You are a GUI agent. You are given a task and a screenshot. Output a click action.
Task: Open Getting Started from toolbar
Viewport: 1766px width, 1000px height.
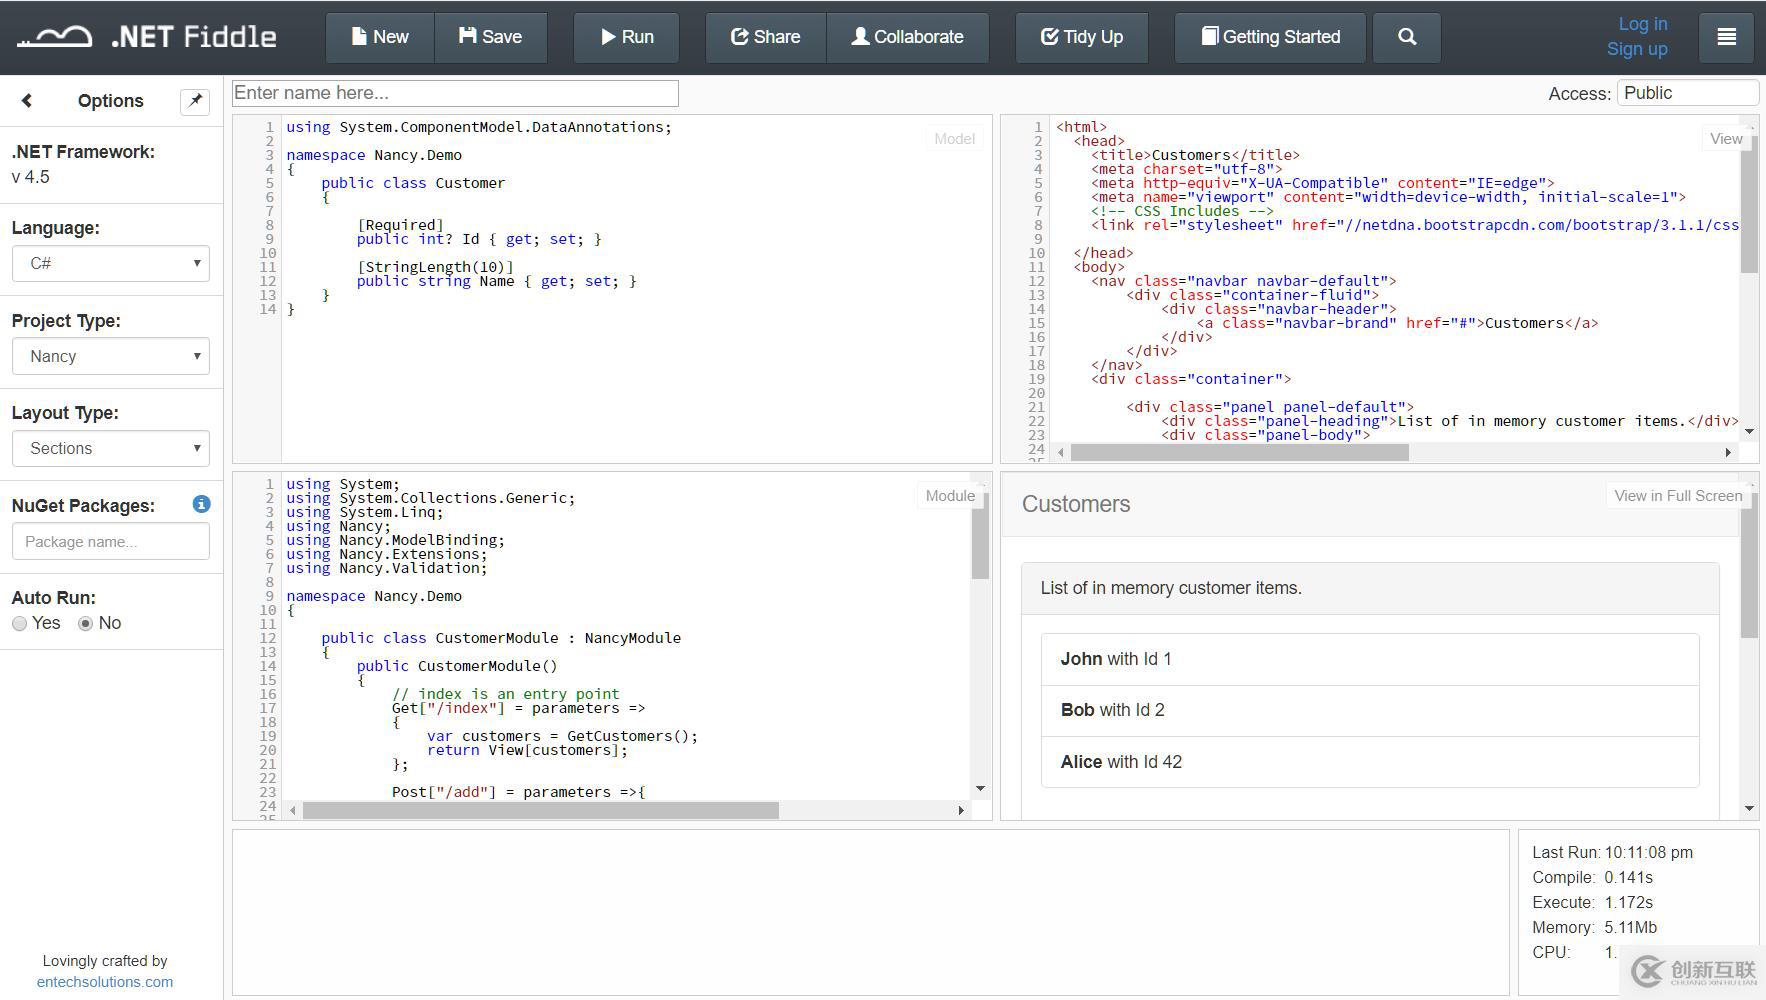click(1270, 37)
